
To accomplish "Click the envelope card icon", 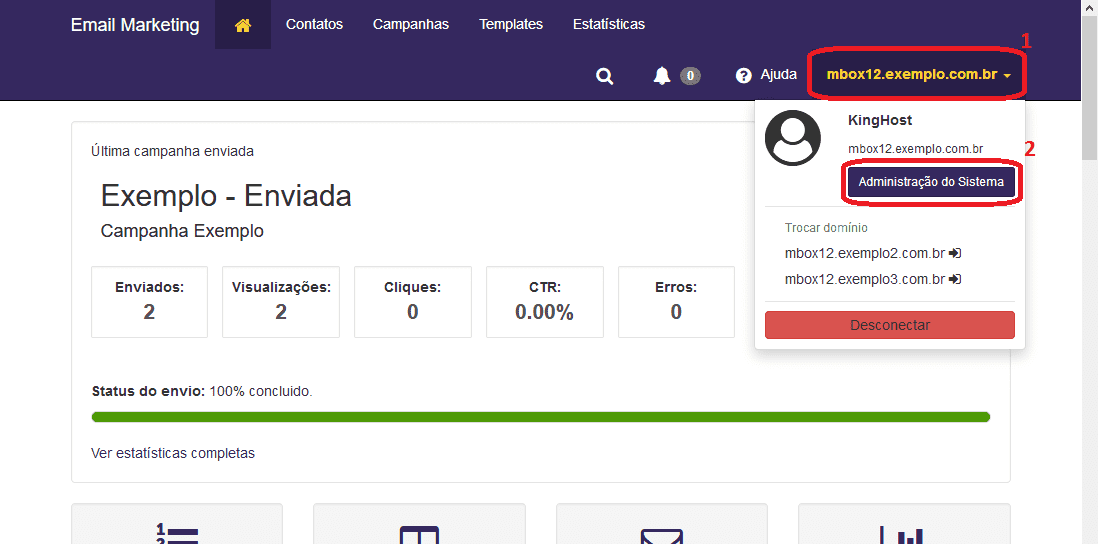I will point(661,536).
